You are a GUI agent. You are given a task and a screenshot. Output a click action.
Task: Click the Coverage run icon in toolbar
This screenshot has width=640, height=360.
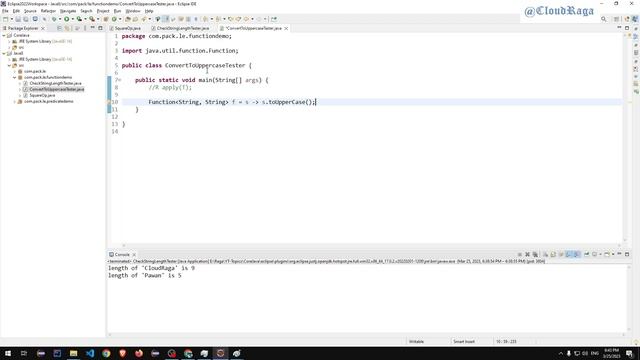click(79, 19)
